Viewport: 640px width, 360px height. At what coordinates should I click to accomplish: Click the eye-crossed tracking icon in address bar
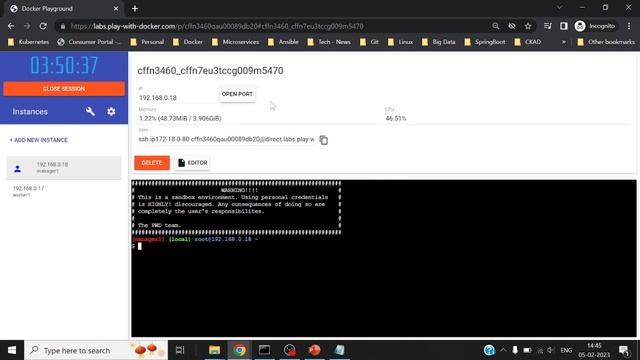(512, 26)
